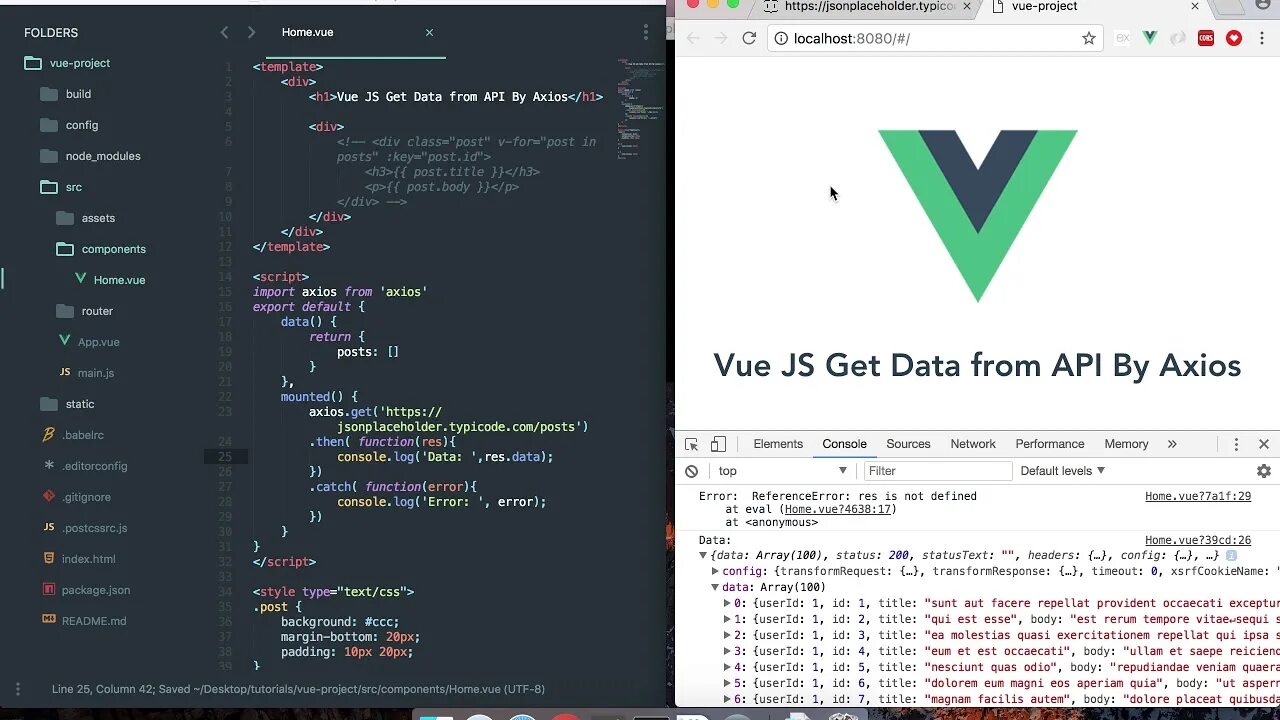1280x720 pixels.
Task: Open the Home.vue?39cd:26 source link
Action: coord(1198,540)
